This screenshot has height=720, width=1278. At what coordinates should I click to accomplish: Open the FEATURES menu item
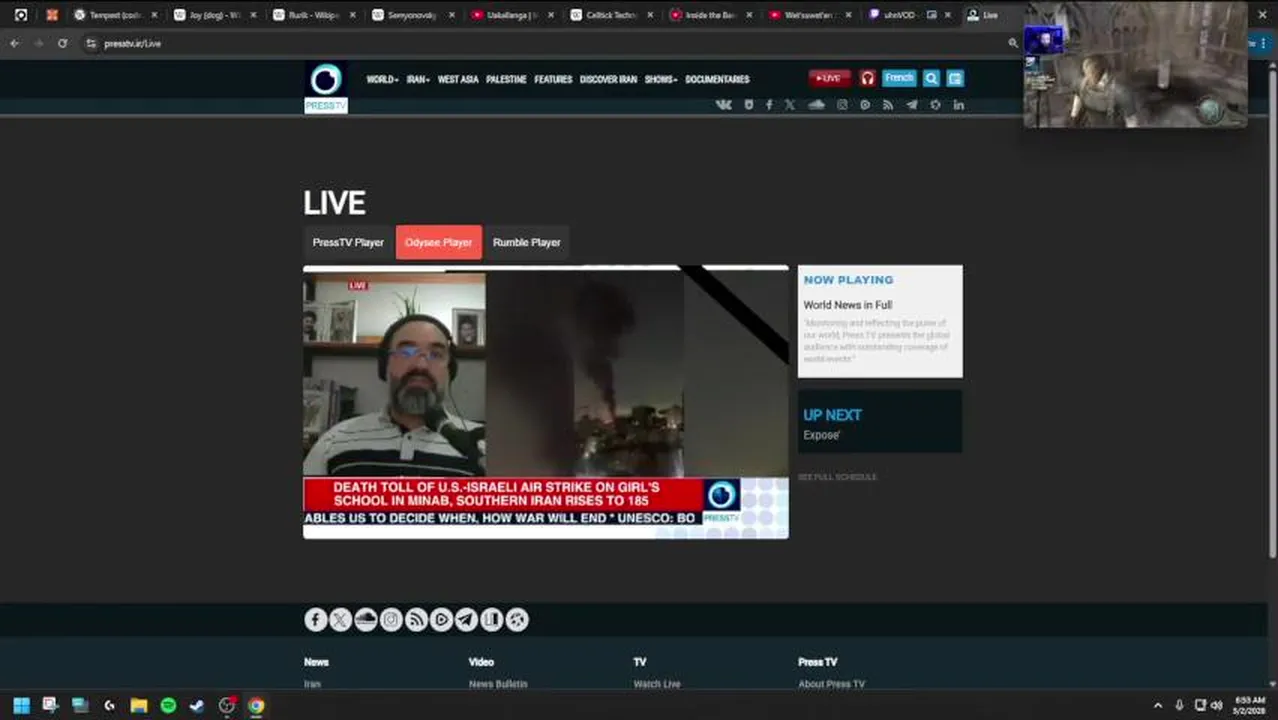(553, 79)
